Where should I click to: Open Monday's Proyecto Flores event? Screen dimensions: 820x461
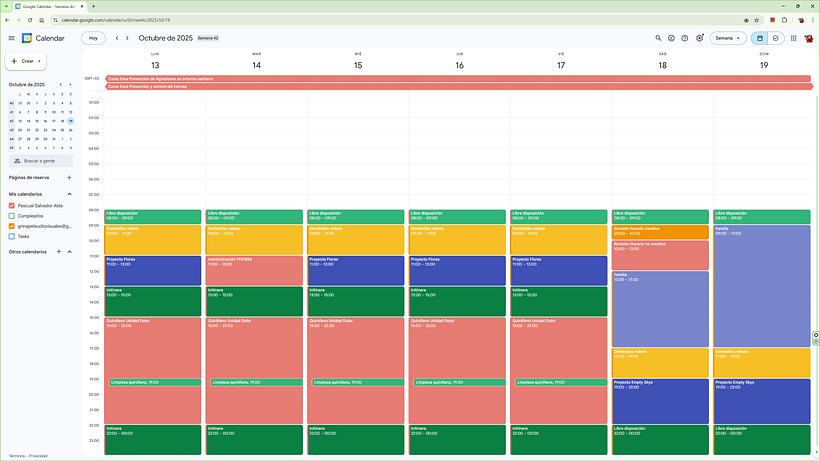[x=154, y=270]
